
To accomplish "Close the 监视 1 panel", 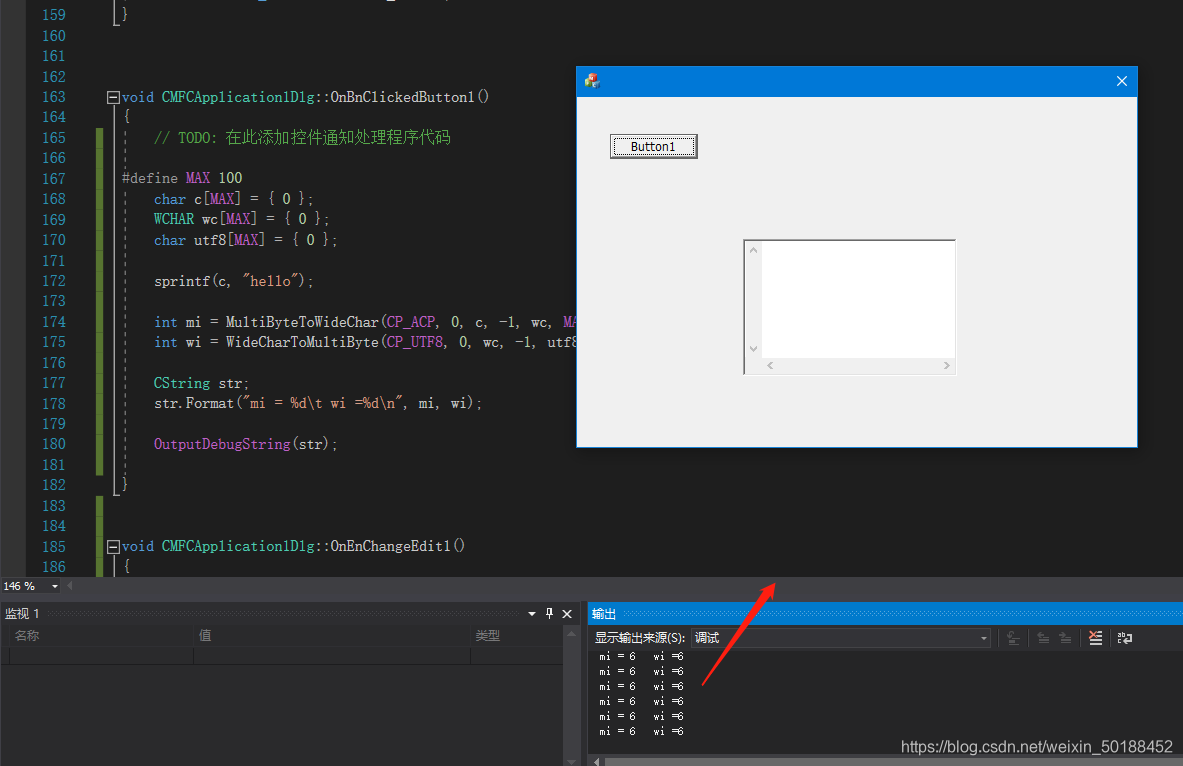I will (x=567, y=614).
